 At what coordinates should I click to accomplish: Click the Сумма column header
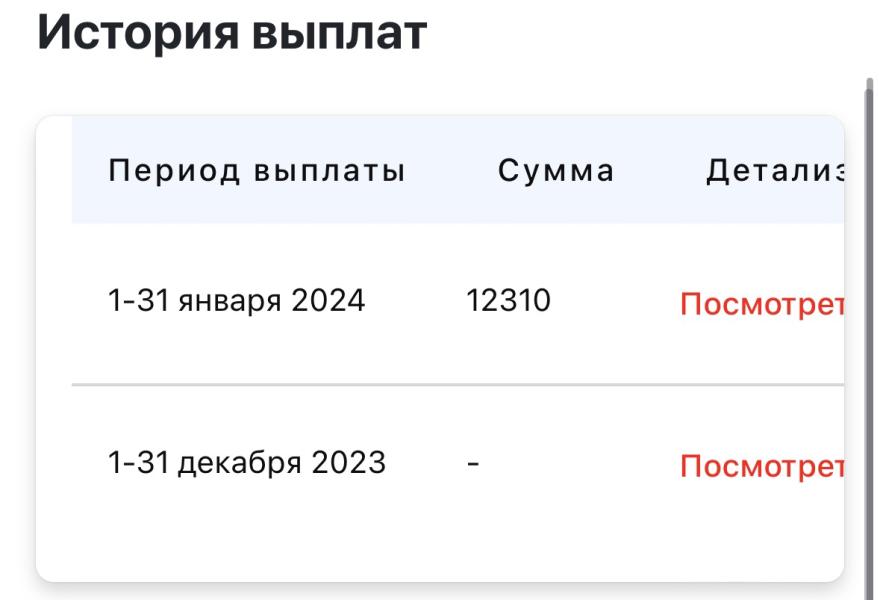coord(556,170)
